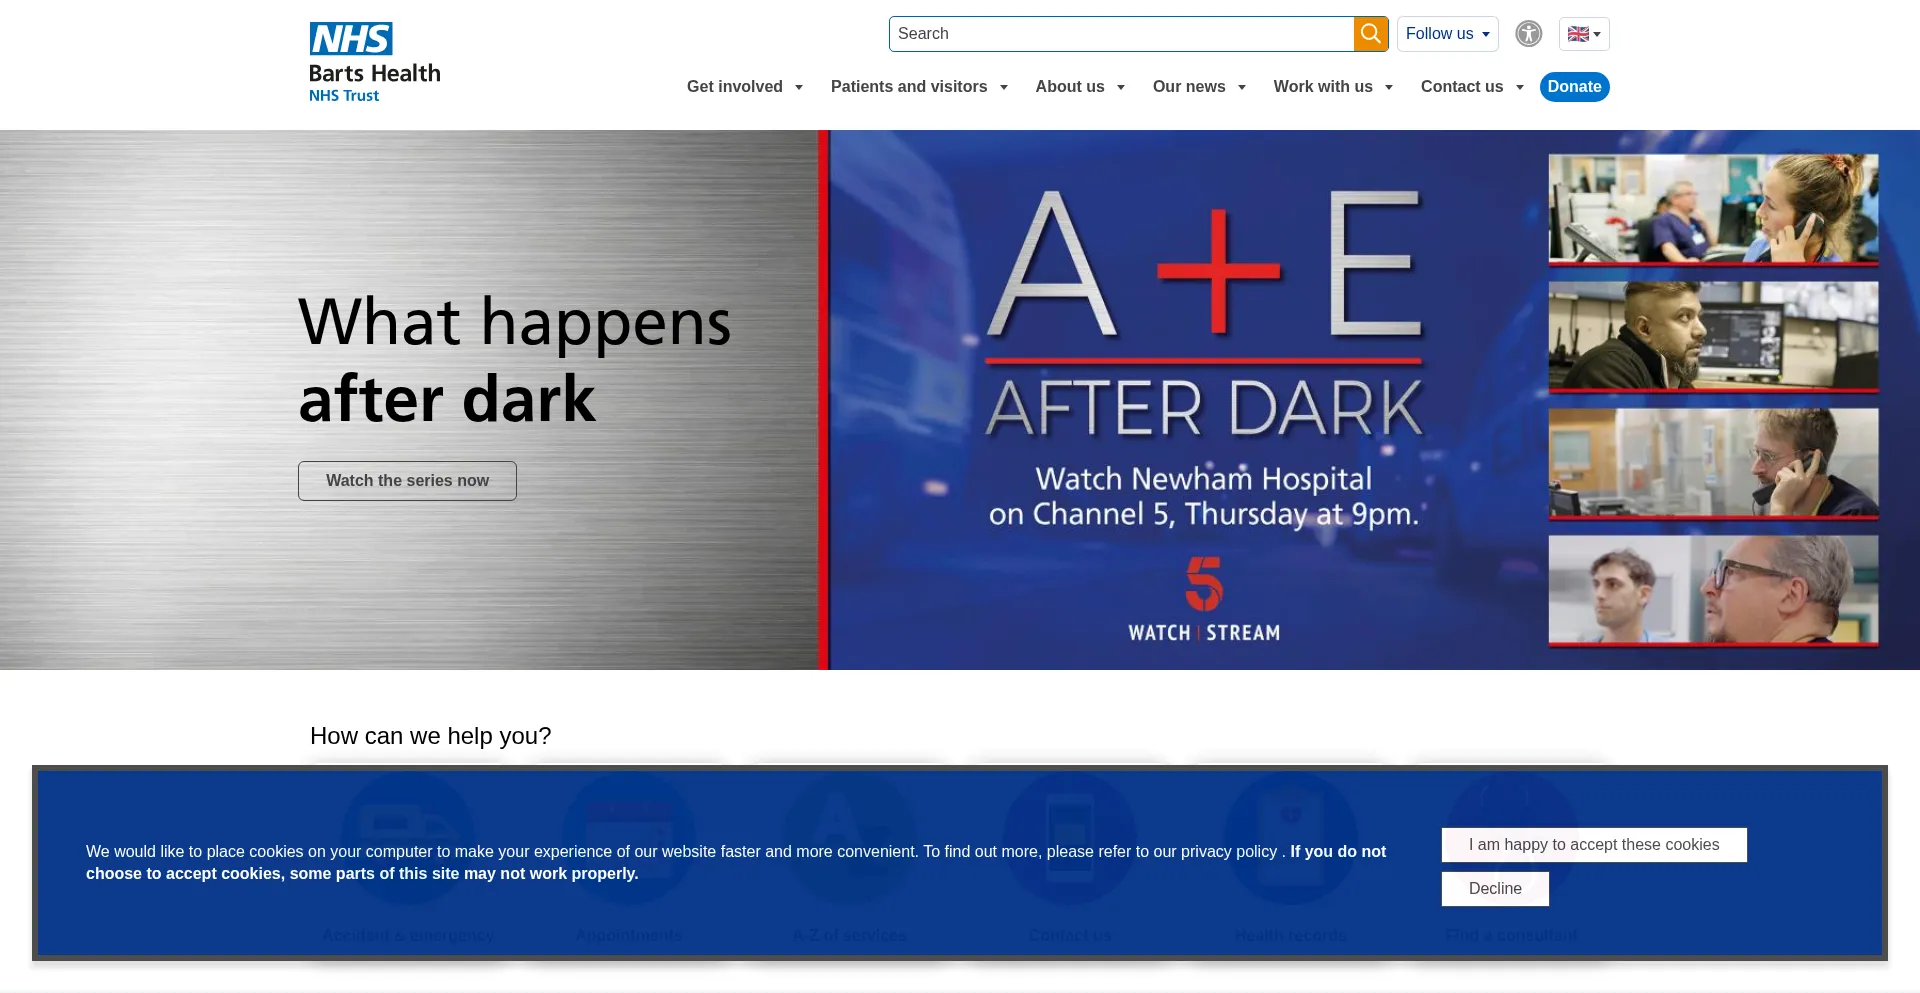Expand the About us menu
1920x993 pixels.
pos(1080,87)
